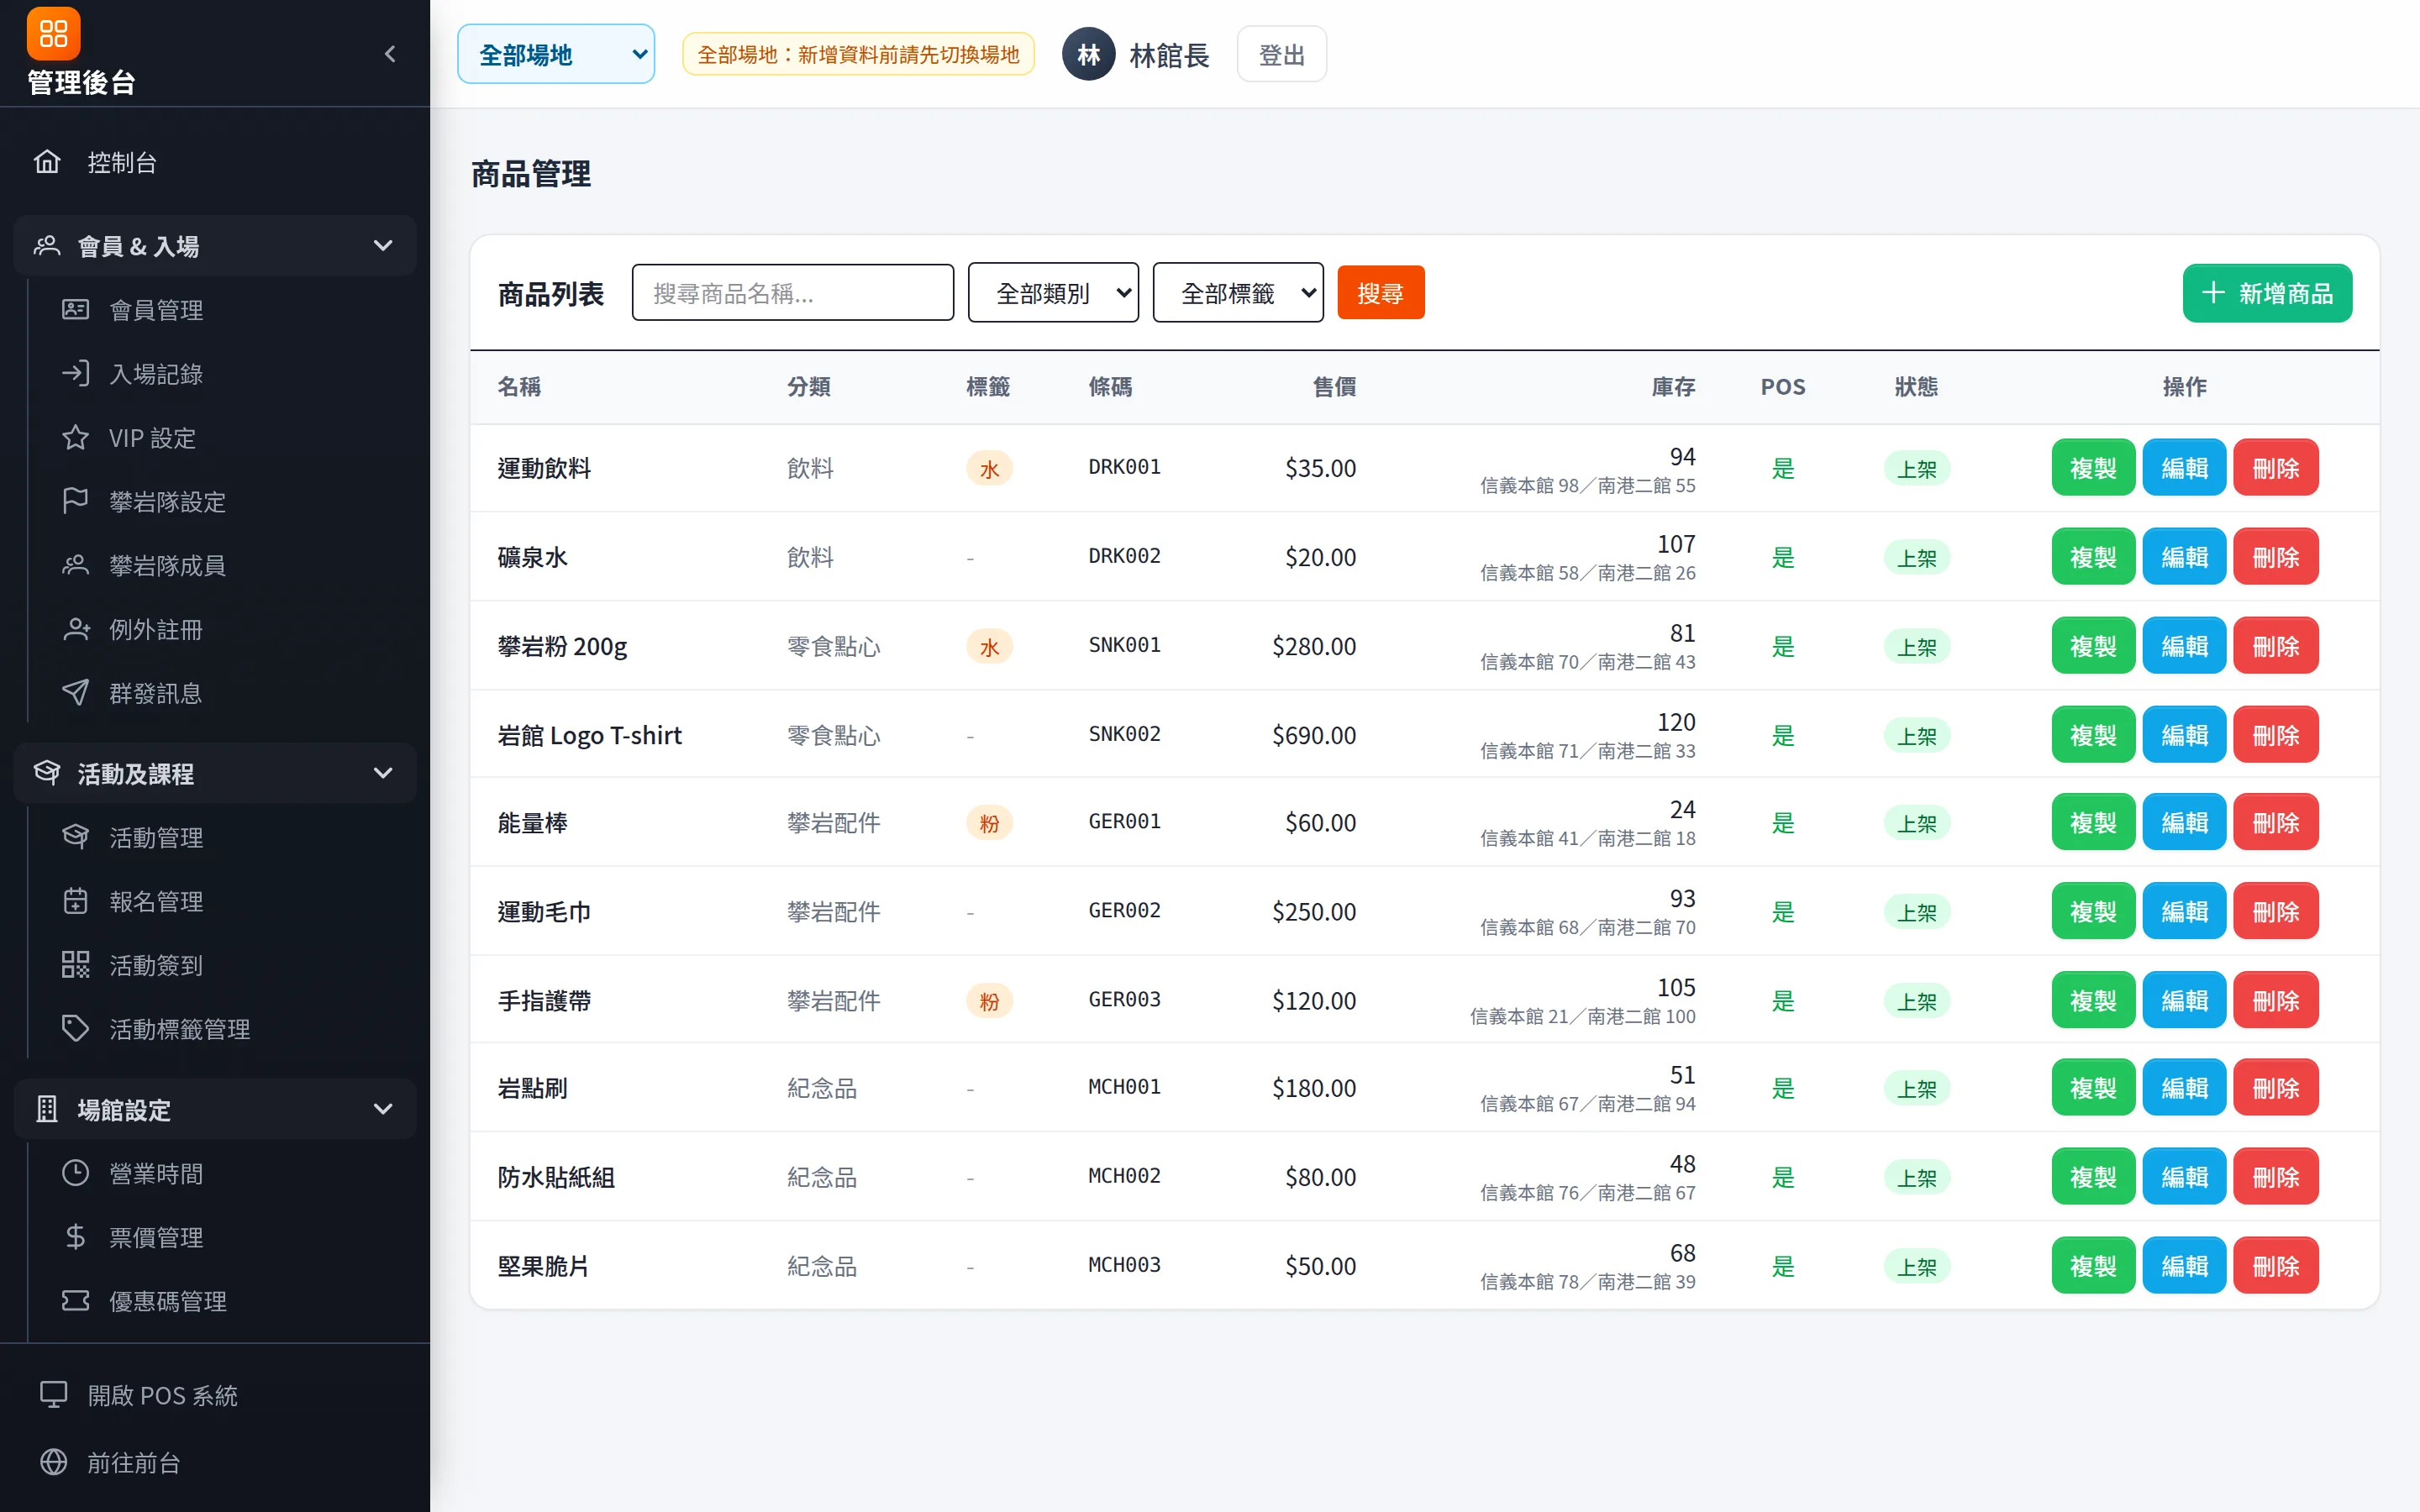The height and width of the screenshot is (1512, 2420).
Task: Click the 優惠碼管理 ticket icon
Action: 75,1301
